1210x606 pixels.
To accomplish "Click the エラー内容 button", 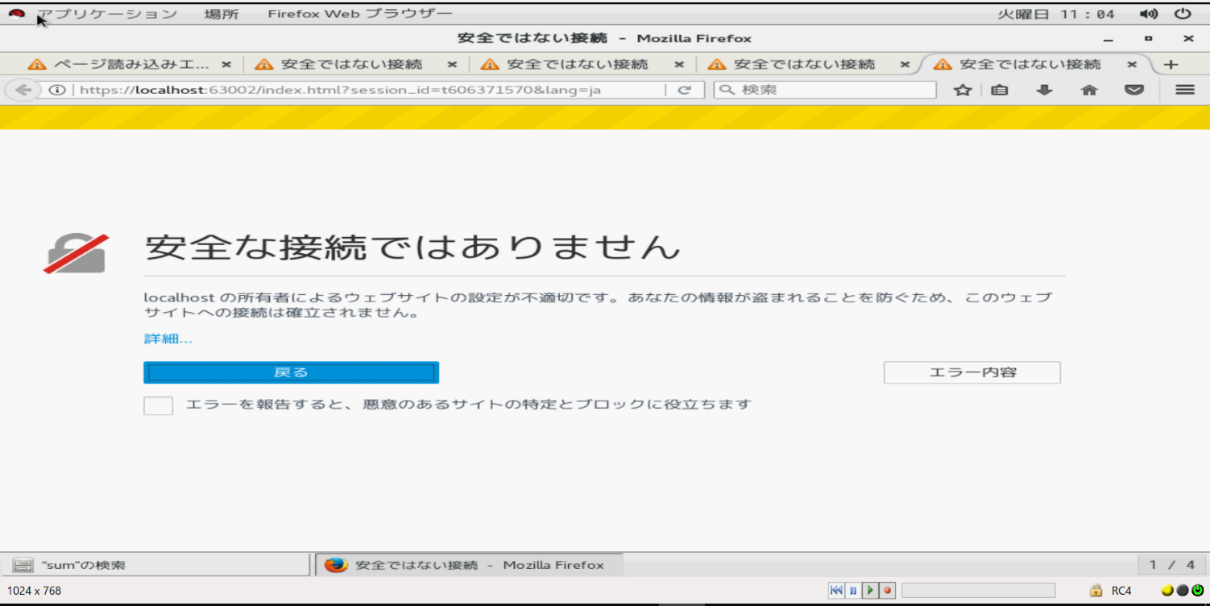I will click(972, 373).
